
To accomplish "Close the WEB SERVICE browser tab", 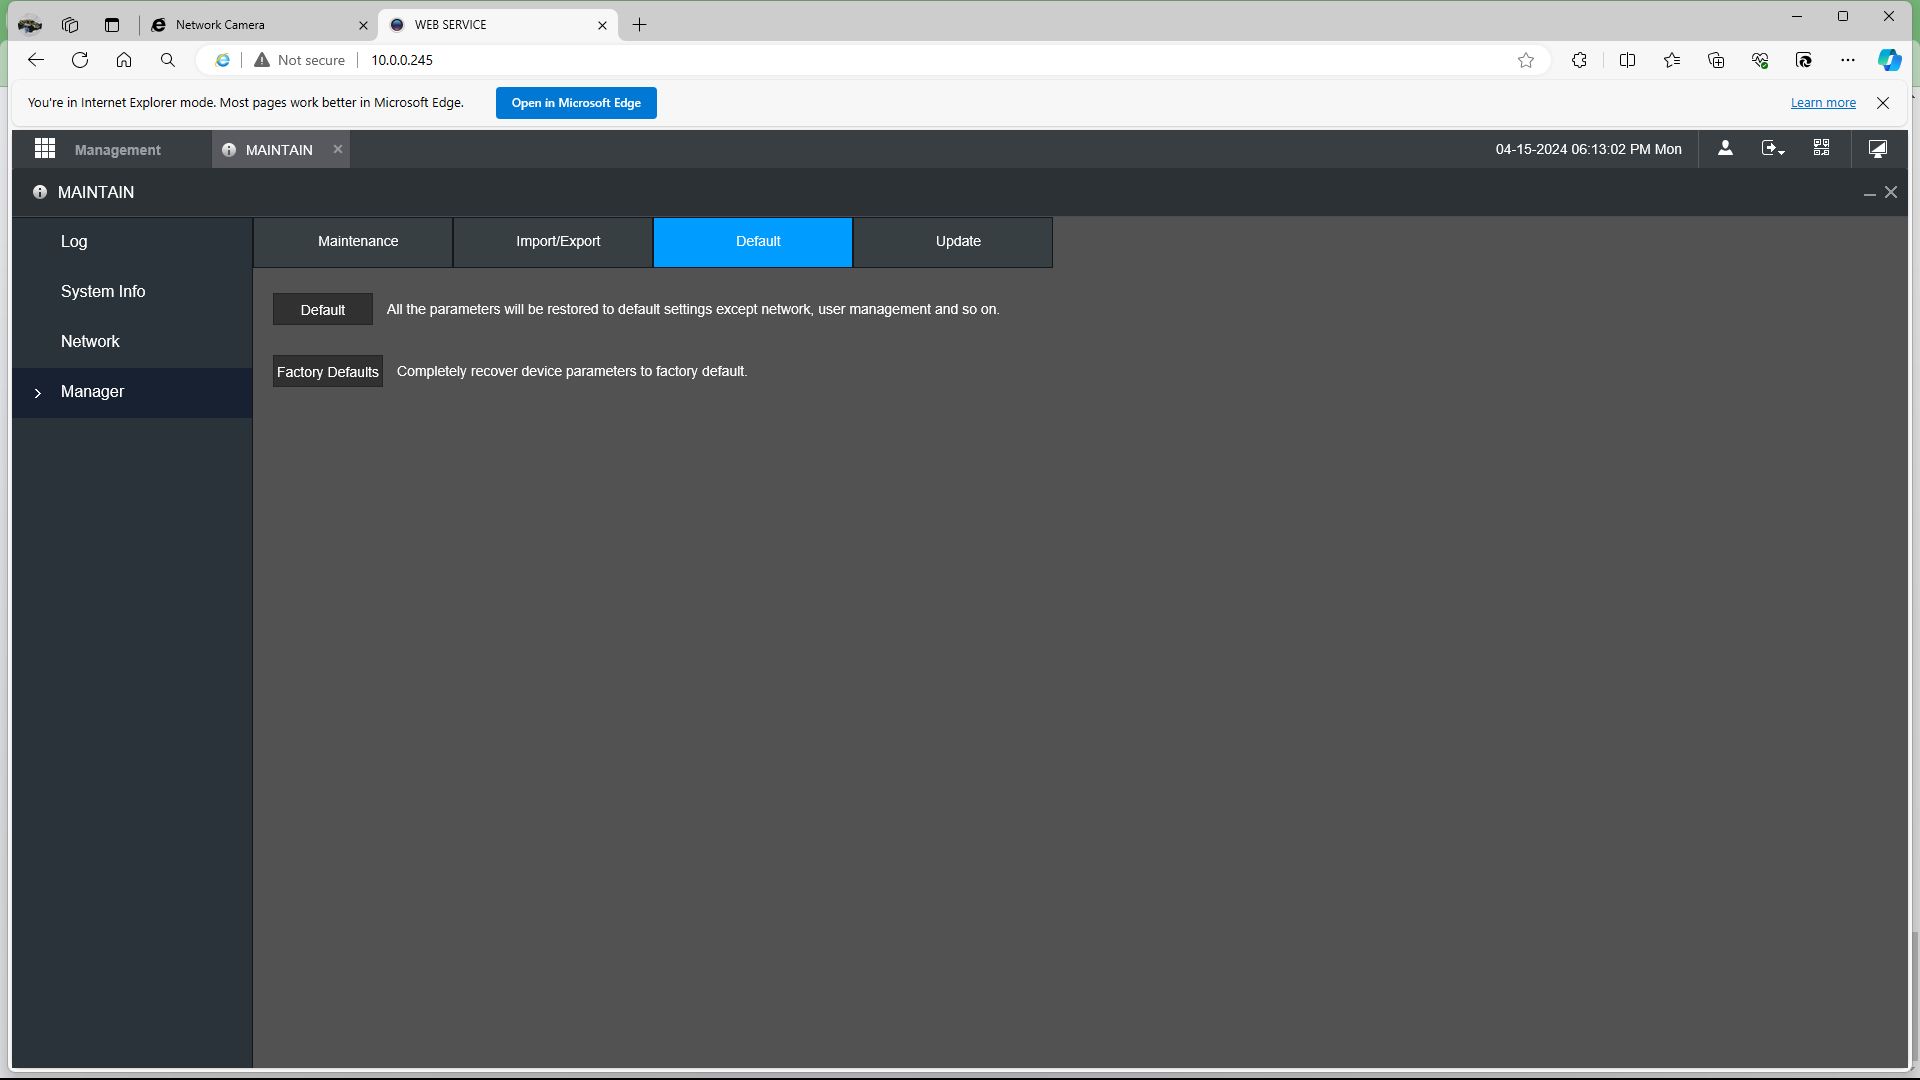I will click(602, 25).
